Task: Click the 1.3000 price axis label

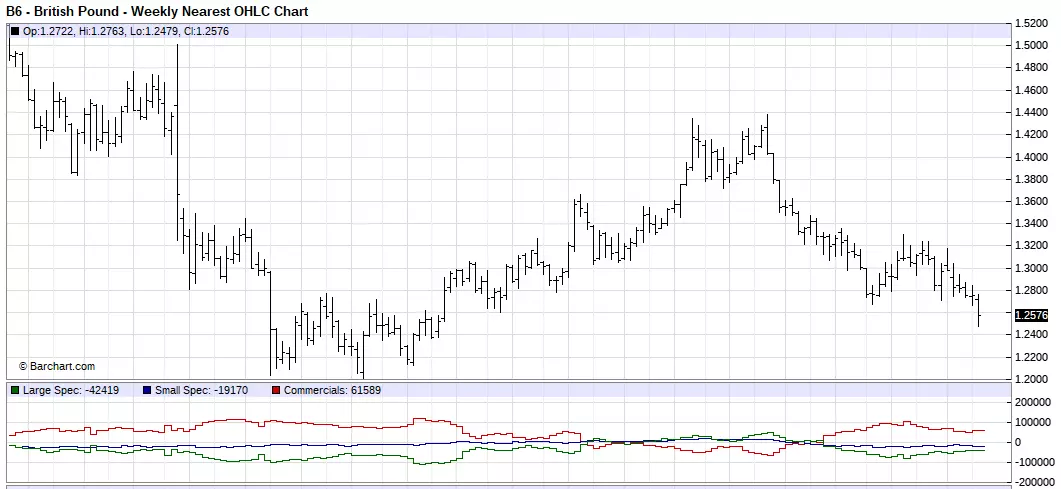Action: [x=1031, y=269]
